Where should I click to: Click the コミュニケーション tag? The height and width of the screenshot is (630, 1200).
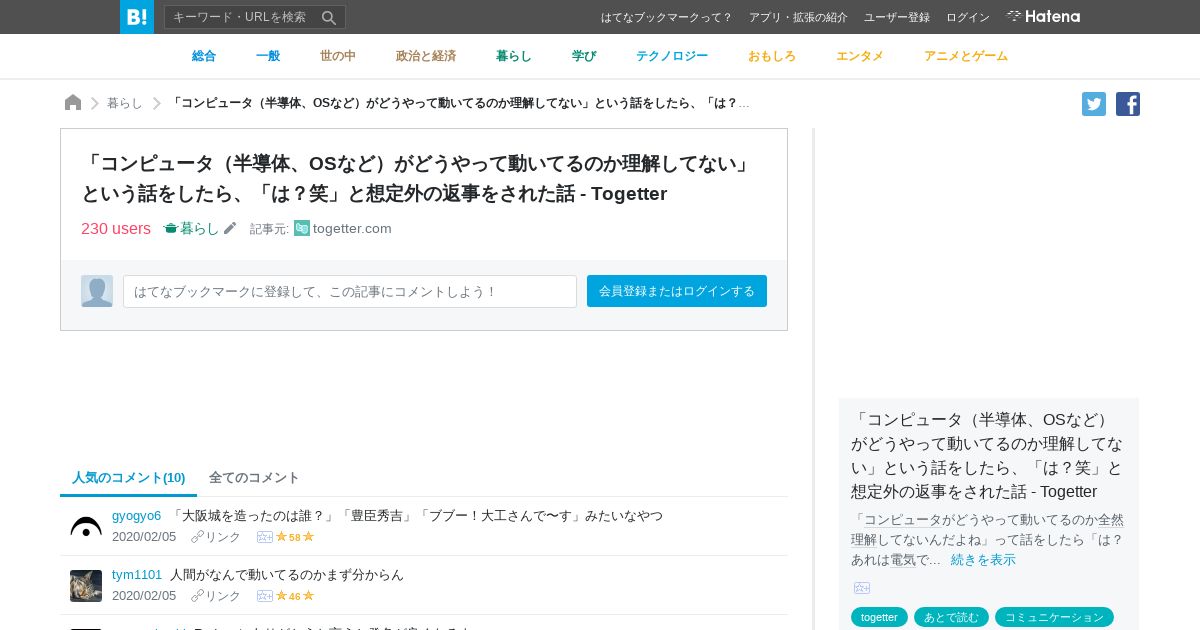(1054, 617)
